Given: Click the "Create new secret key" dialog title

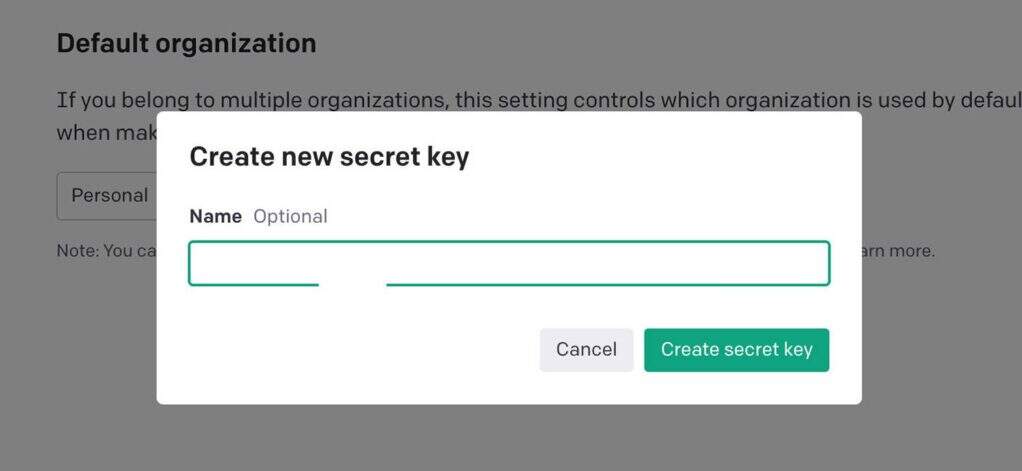Looking at the screenshot, I should pos(329,157).
